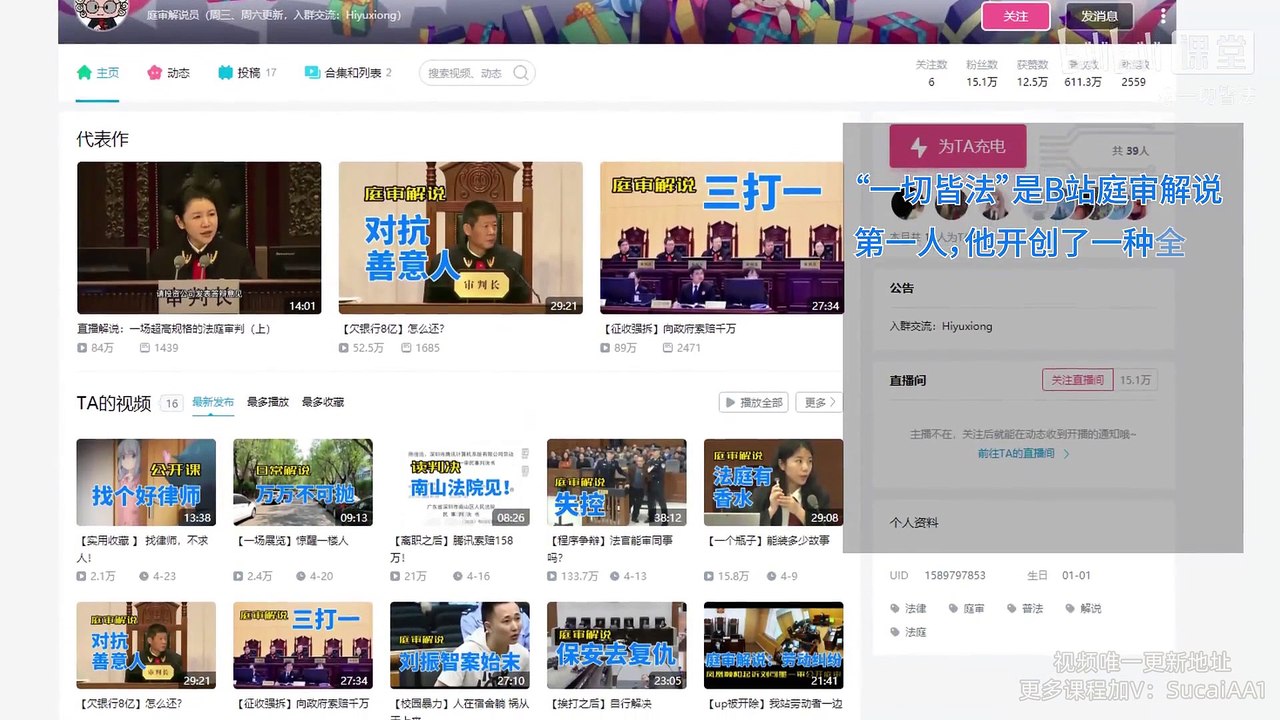Open the 三打一 thumbnail under TA的视频
This screenshot has height=720, width=1280.
[x=303, y=646]
